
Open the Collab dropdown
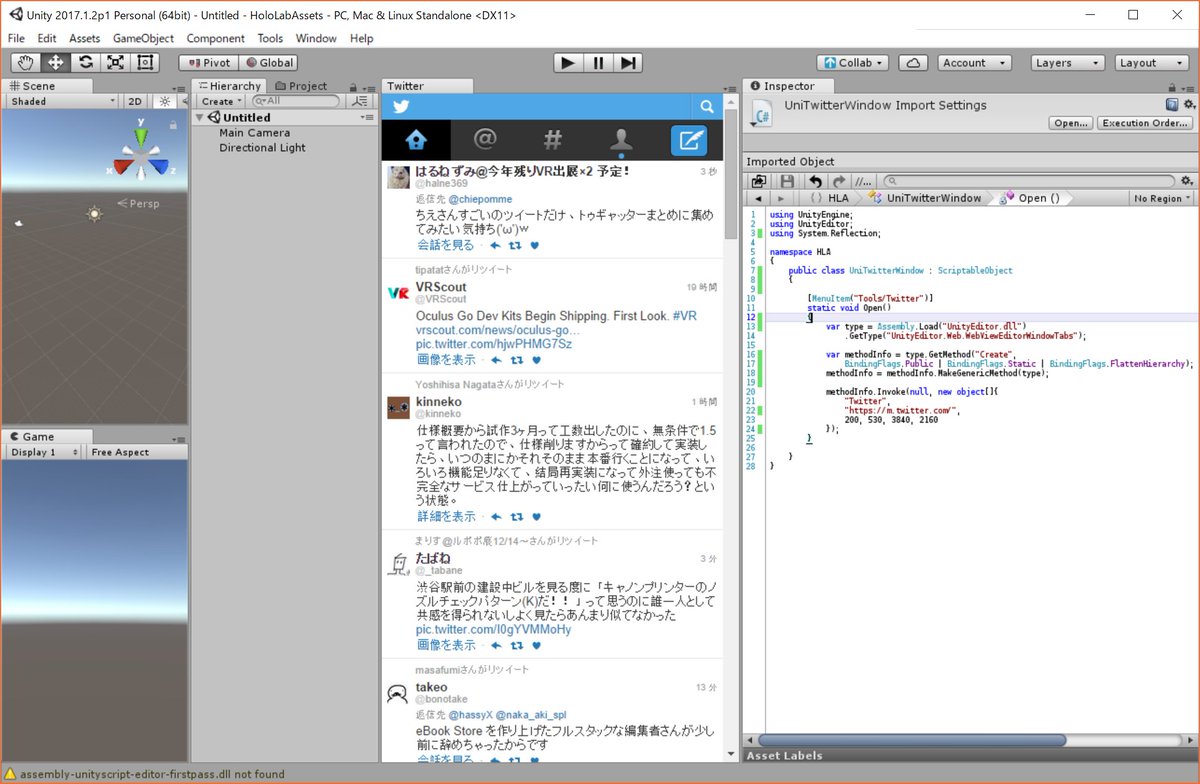[x=853, y=63]
